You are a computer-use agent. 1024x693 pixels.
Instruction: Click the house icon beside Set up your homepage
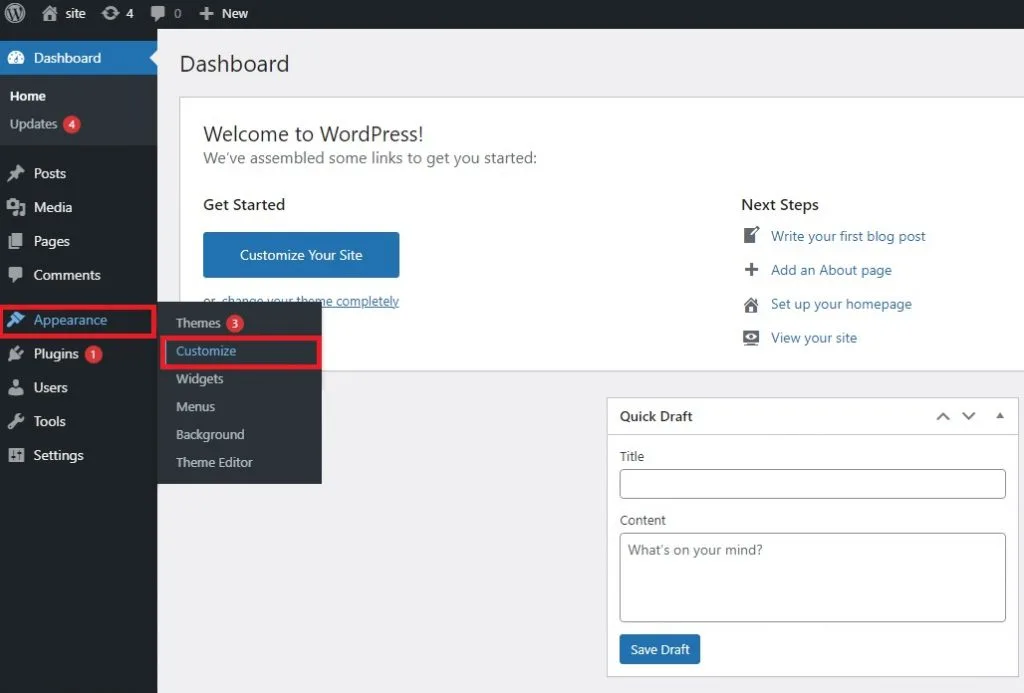pyautogui.click(x=752, y=304)
